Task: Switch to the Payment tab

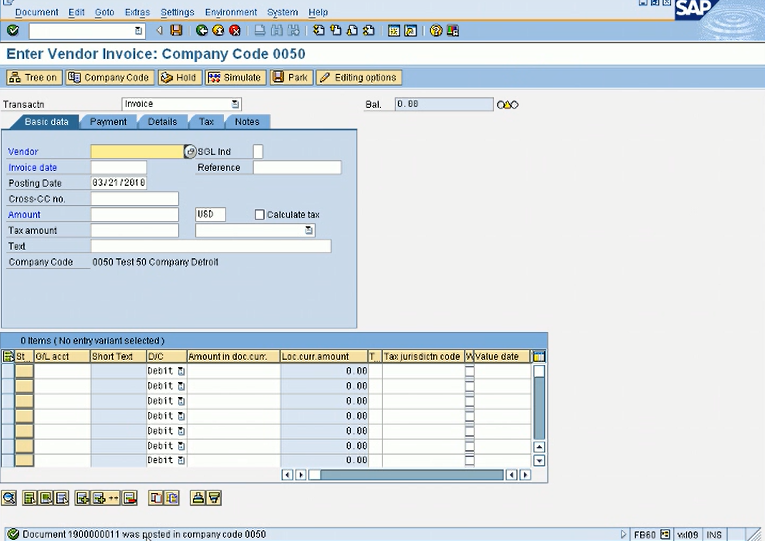Action: pos(108,122)
